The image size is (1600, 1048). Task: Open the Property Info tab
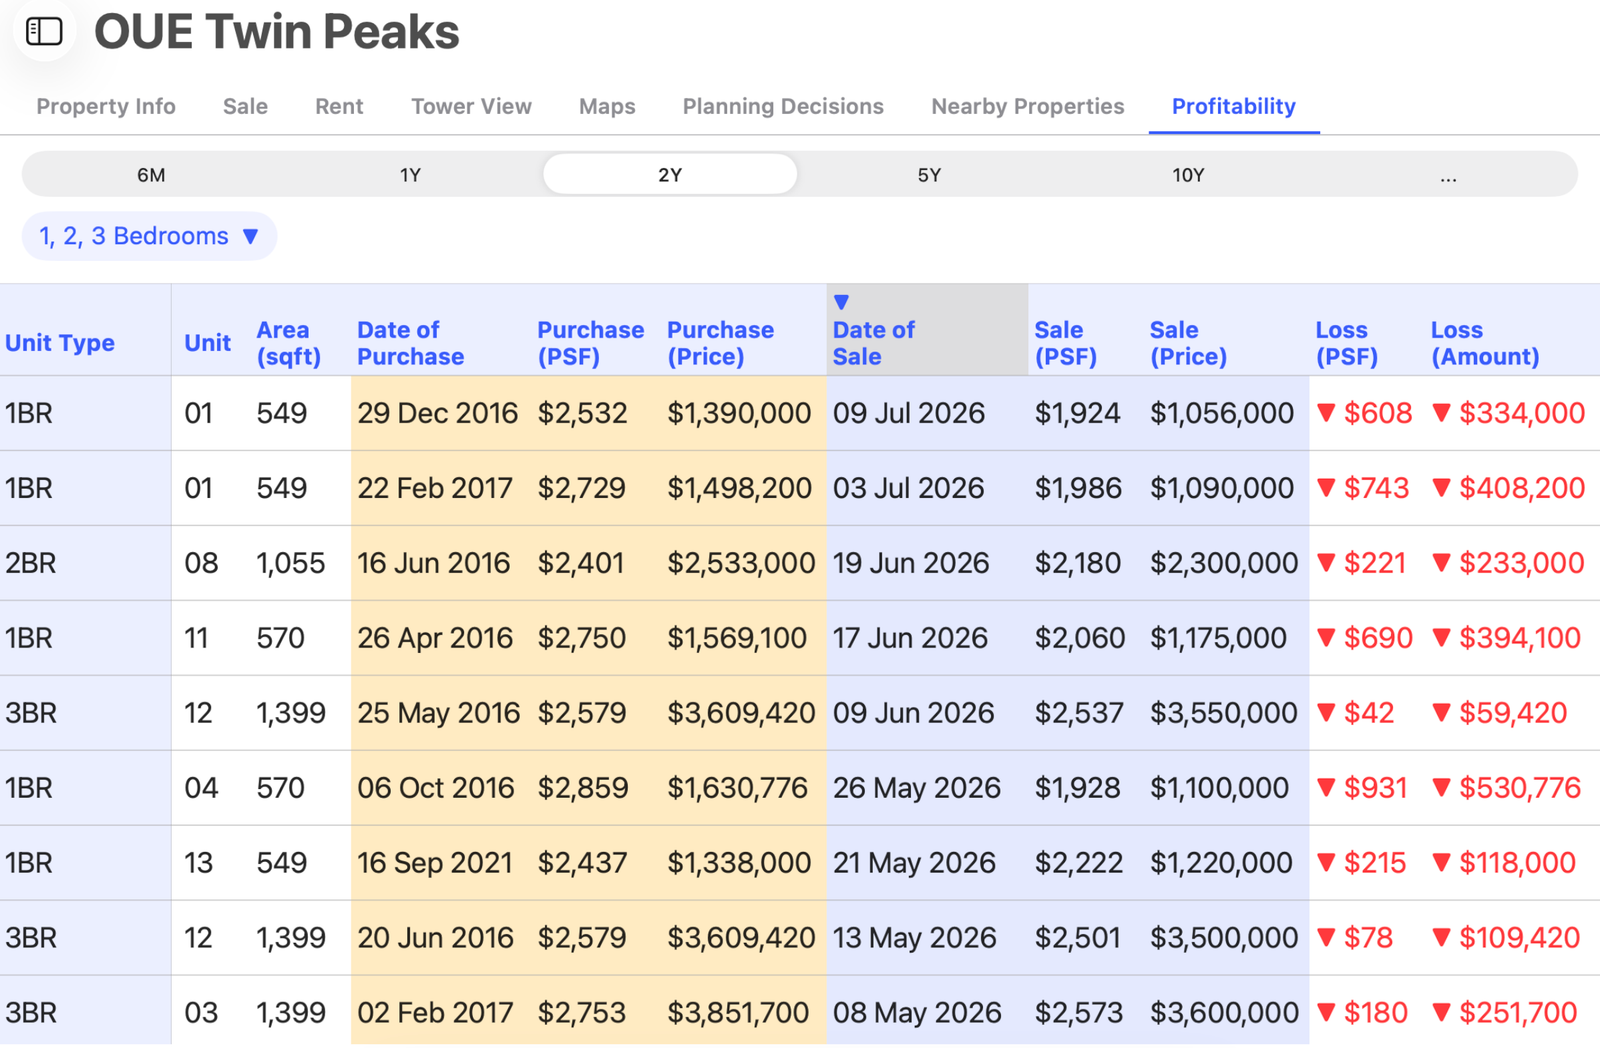click(106, 106)
